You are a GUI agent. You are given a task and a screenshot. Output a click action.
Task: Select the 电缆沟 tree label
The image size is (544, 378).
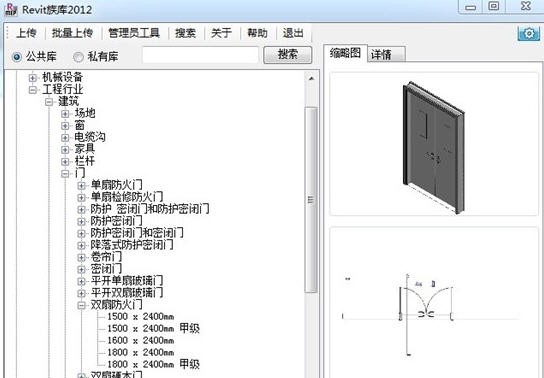[90, 137]
